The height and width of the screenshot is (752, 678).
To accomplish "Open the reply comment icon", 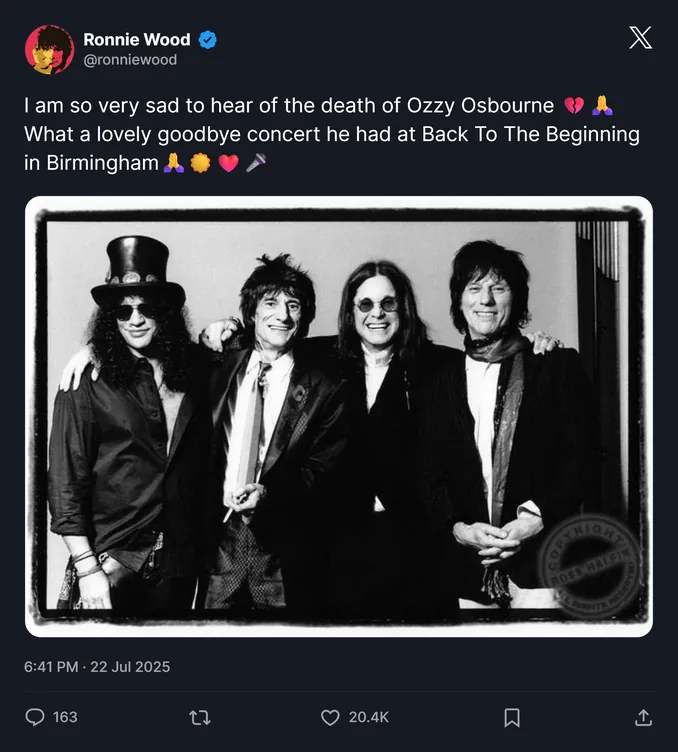I will [x=35, y=717].
